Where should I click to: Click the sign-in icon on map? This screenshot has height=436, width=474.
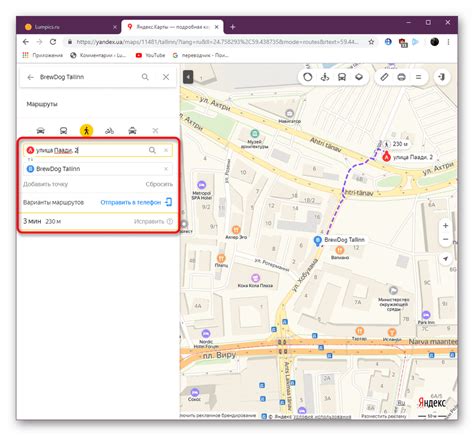pyautogui.click(x=442, y=77)
